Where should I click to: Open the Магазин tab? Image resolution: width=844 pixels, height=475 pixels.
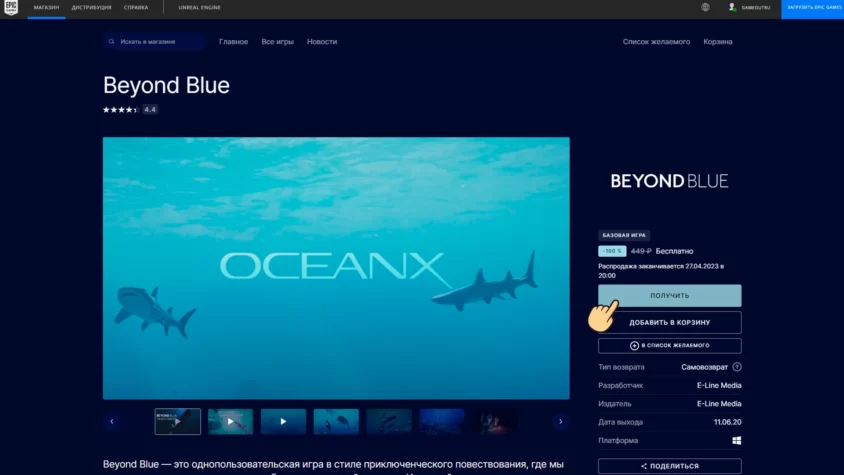click(x=46, y=8)
